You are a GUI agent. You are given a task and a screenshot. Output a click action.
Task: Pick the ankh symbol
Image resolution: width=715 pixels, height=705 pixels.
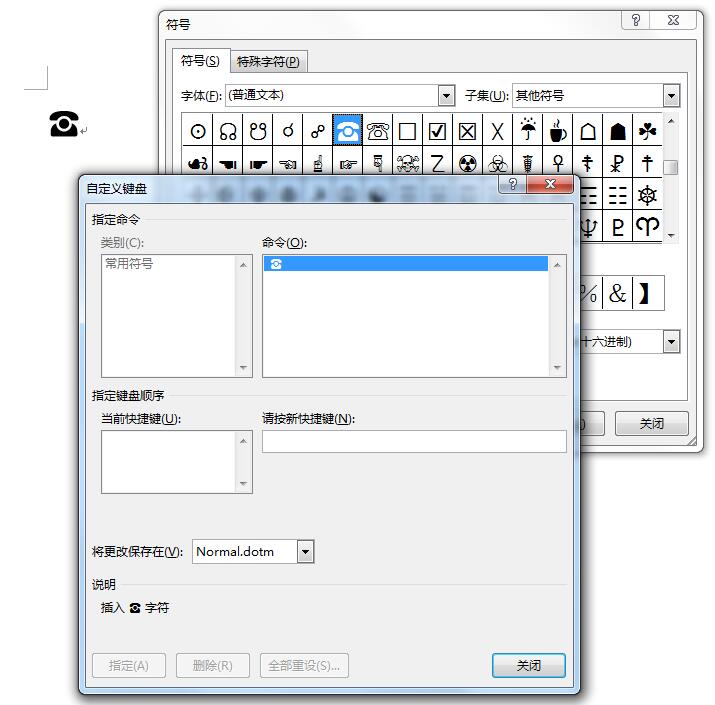tap(558, 162)
